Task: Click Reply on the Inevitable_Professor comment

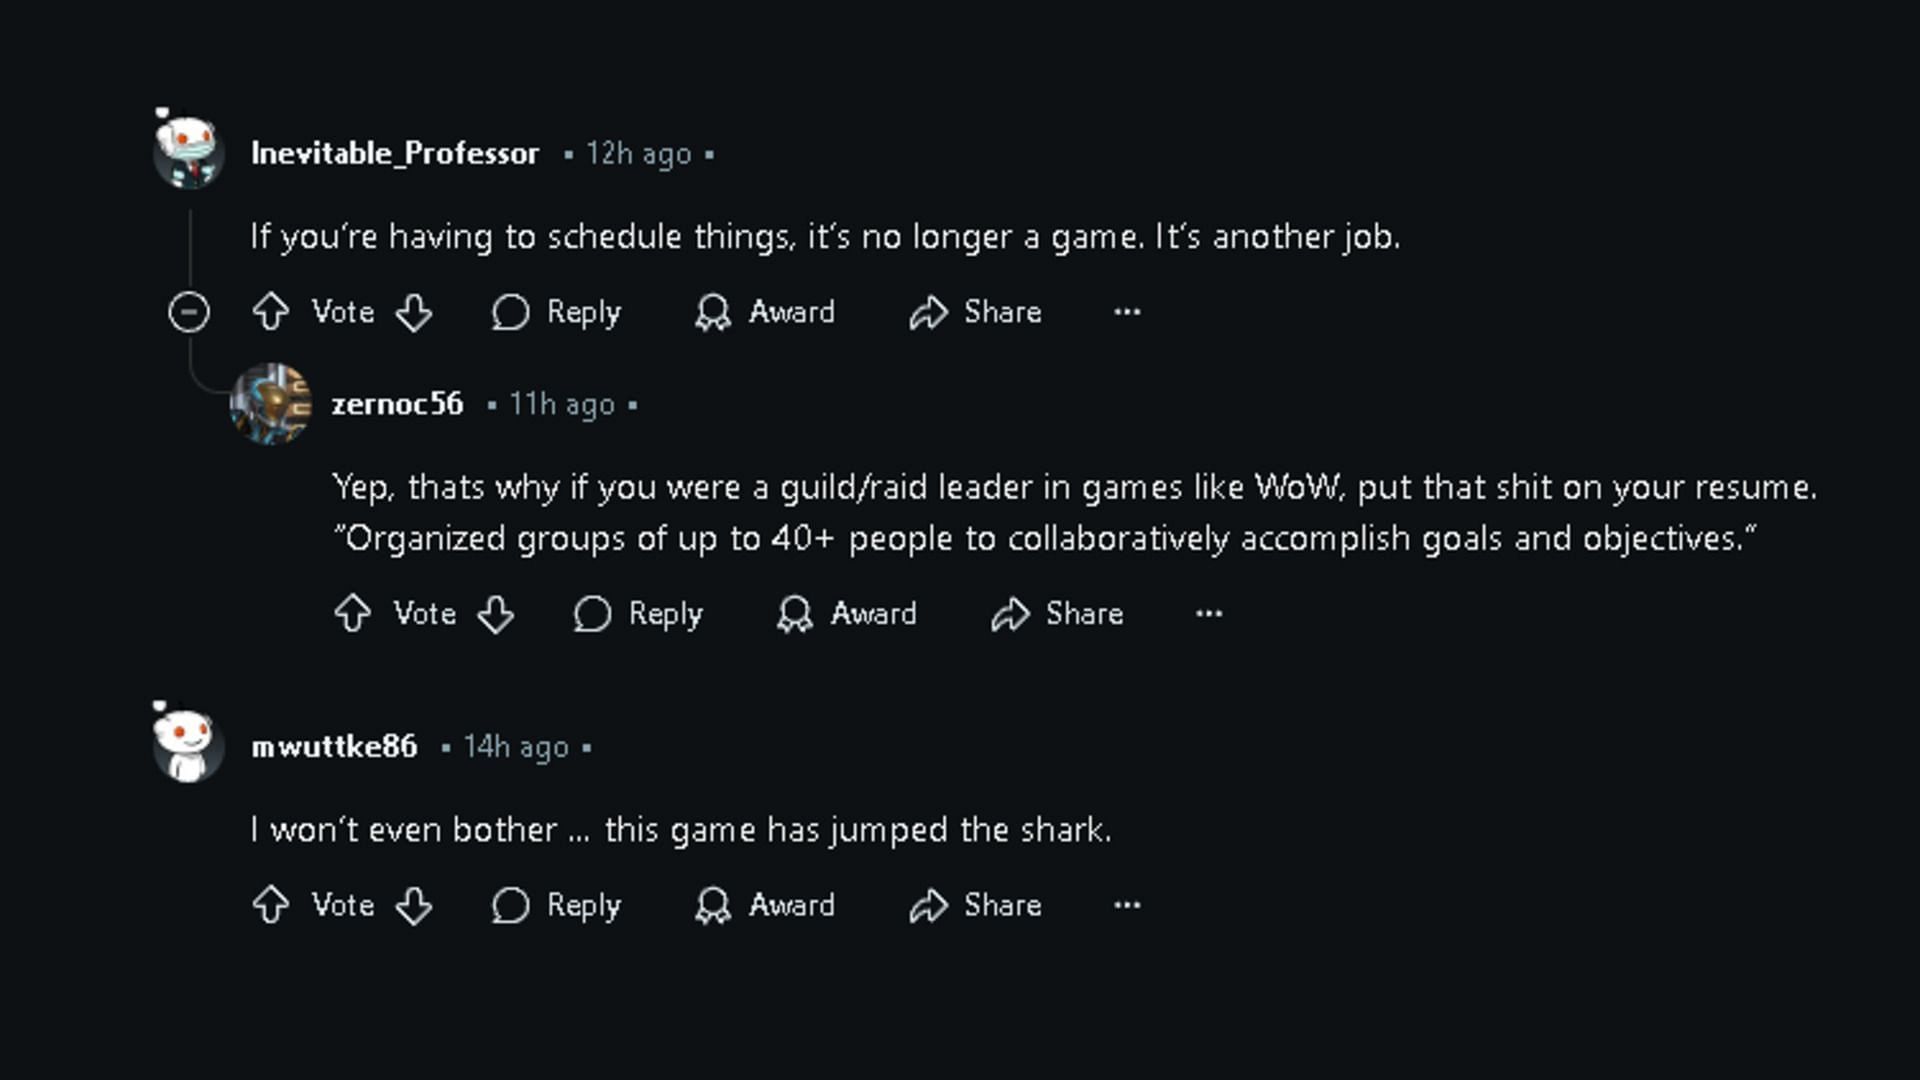Action: pos(558,313)
